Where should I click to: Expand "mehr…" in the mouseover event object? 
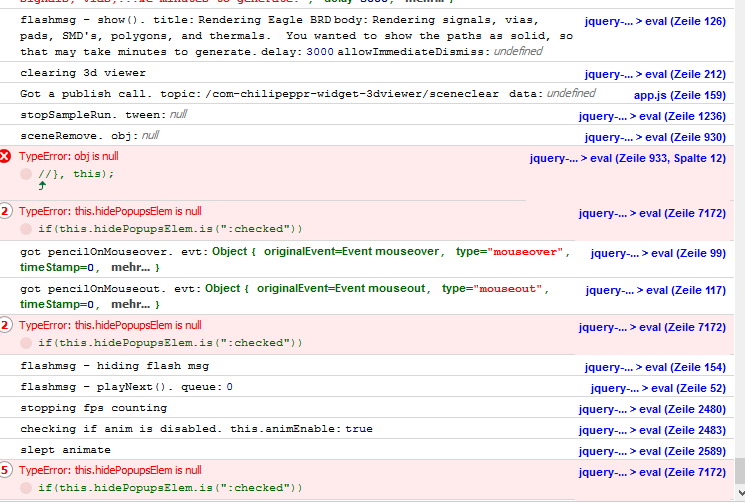coord(131,268)
